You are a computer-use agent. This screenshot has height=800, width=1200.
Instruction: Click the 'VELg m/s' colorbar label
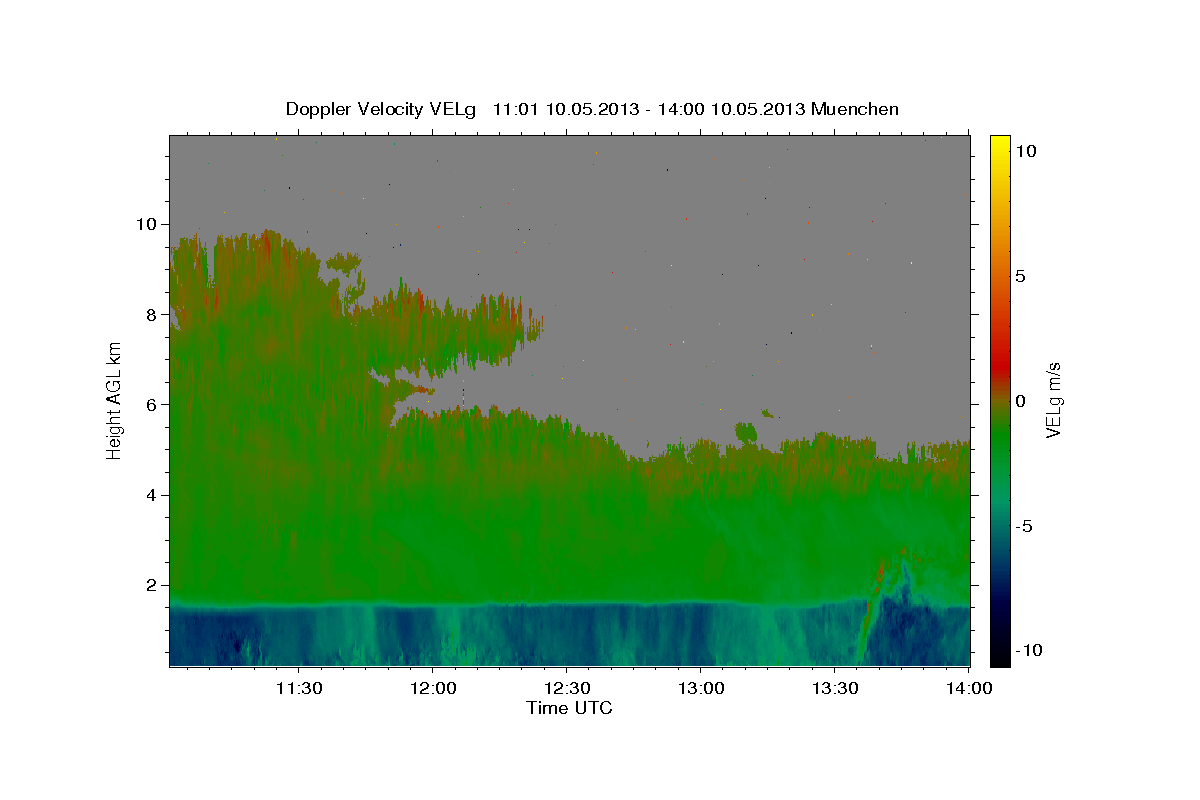[x=1053, y=401]
